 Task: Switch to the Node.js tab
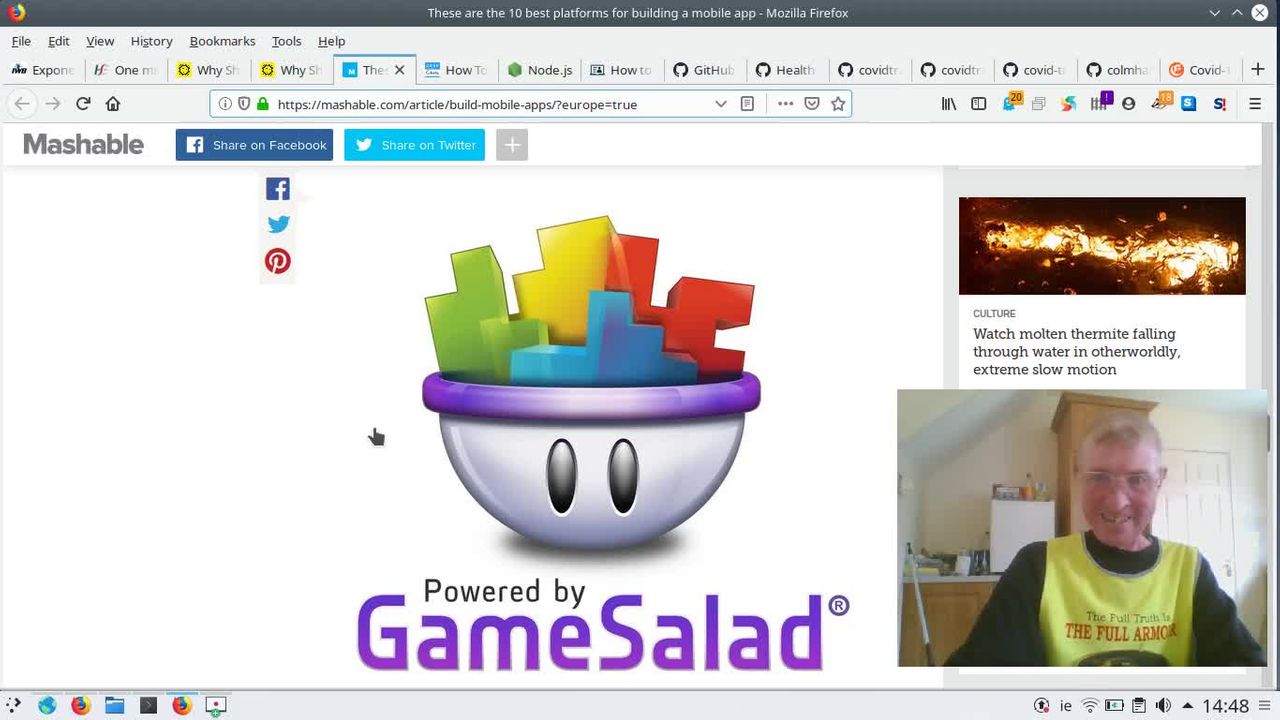pos(540,70)
